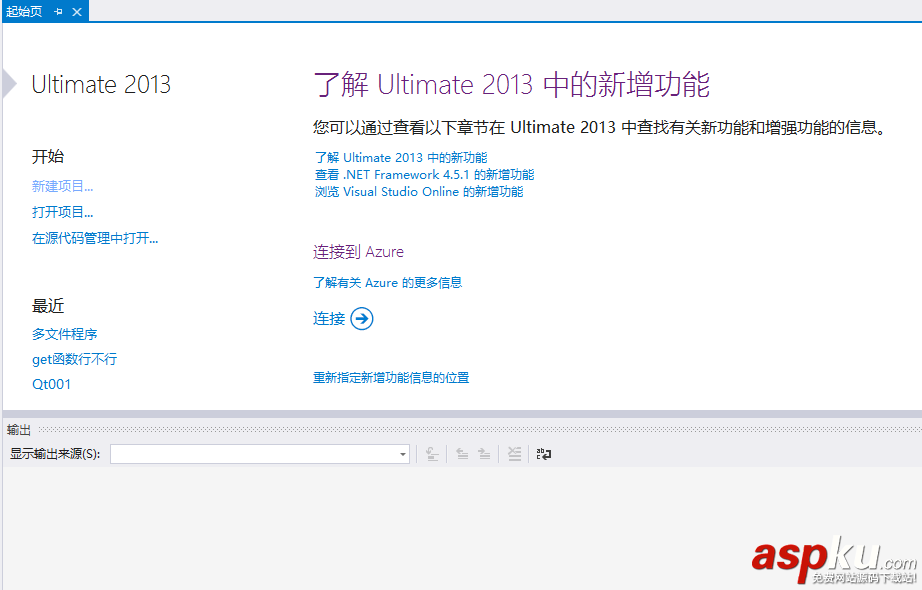Click Go to Next Message icon
The width and height of the screenshot is (922, 590).
pyautogui.click(x=484, y=454)
